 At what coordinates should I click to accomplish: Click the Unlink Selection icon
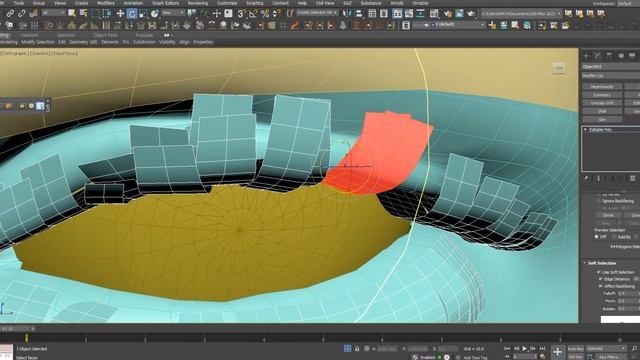[x=22, y=13]
